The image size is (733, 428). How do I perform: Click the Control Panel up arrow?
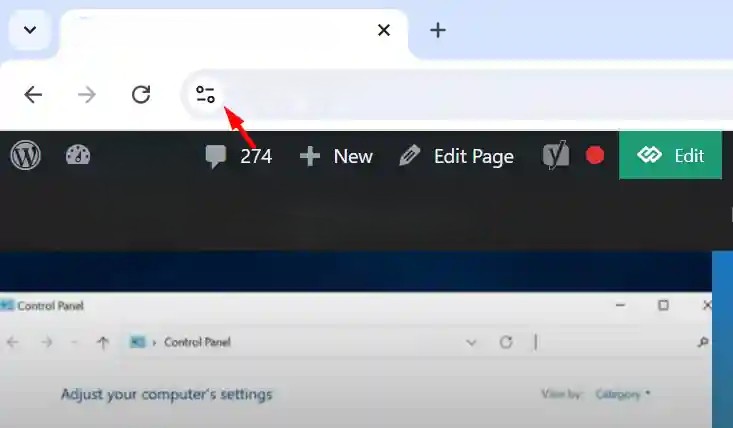103,342
